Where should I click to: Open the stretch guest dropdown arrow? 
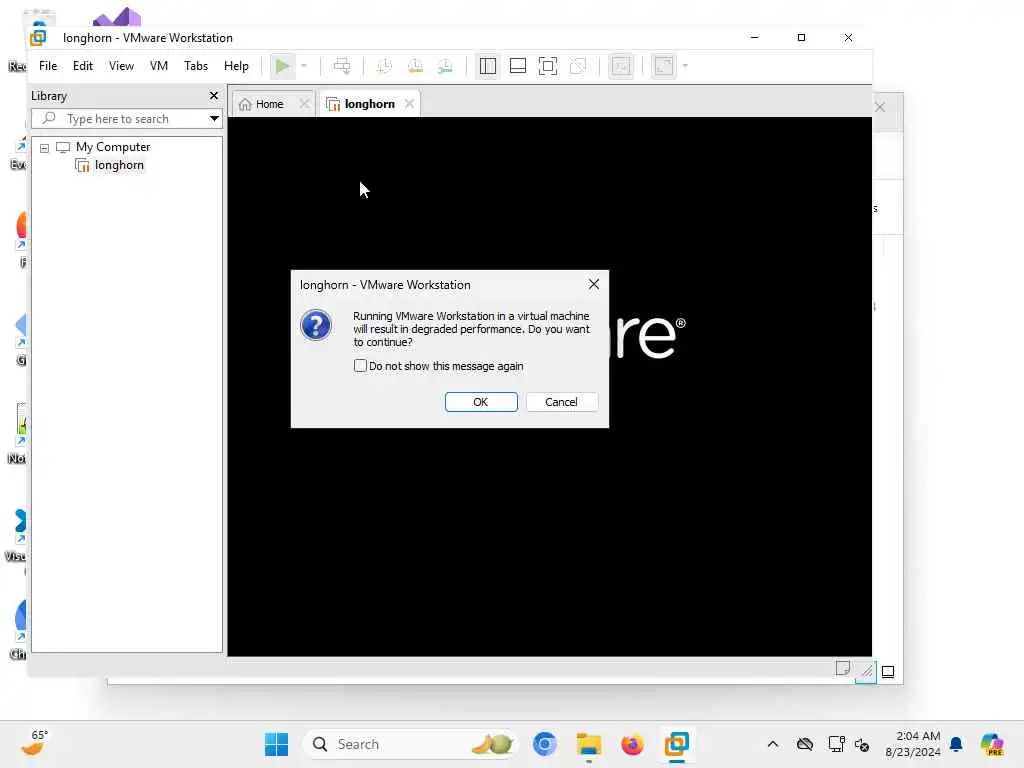685,66
